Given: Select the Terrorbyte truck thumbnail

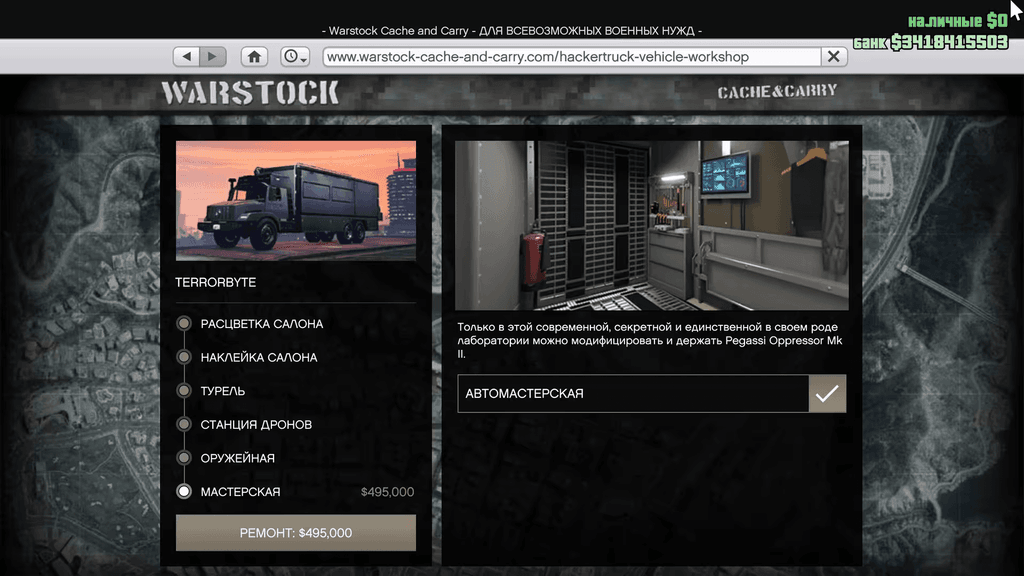Looking at the screenshot, I should click(x=296, y=200).
